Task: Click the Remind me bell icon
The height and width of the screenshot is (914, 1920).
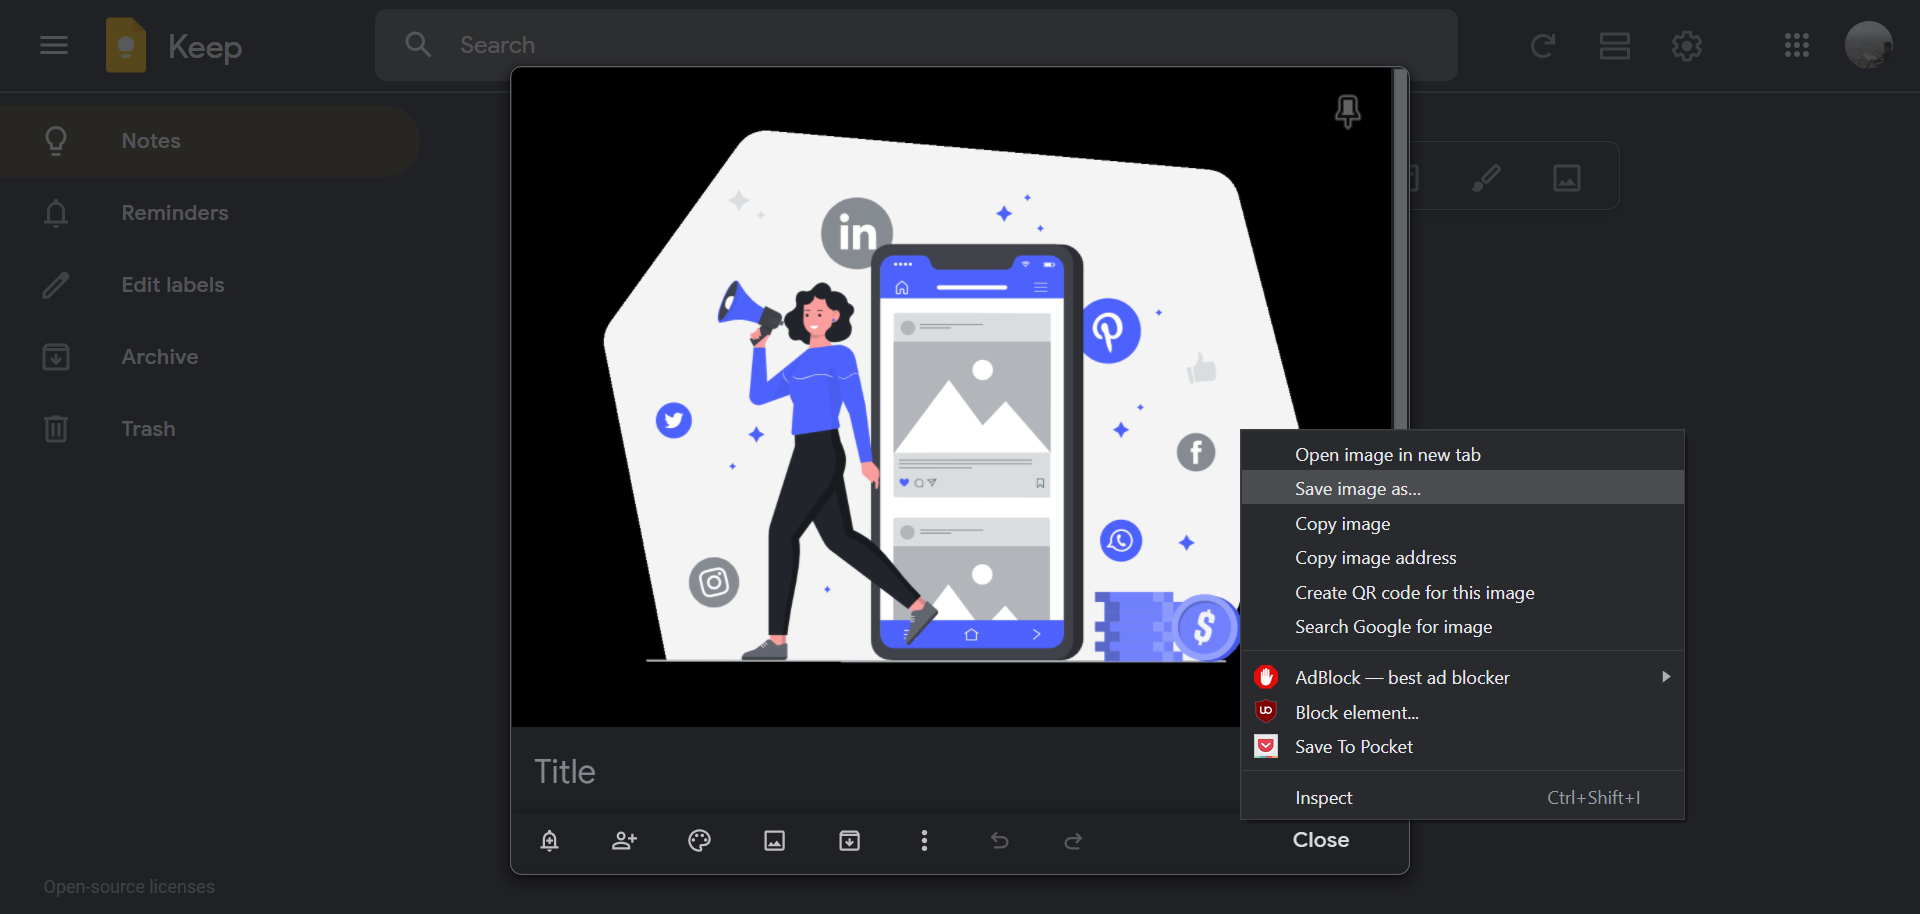Action: (x=549, y=841)
